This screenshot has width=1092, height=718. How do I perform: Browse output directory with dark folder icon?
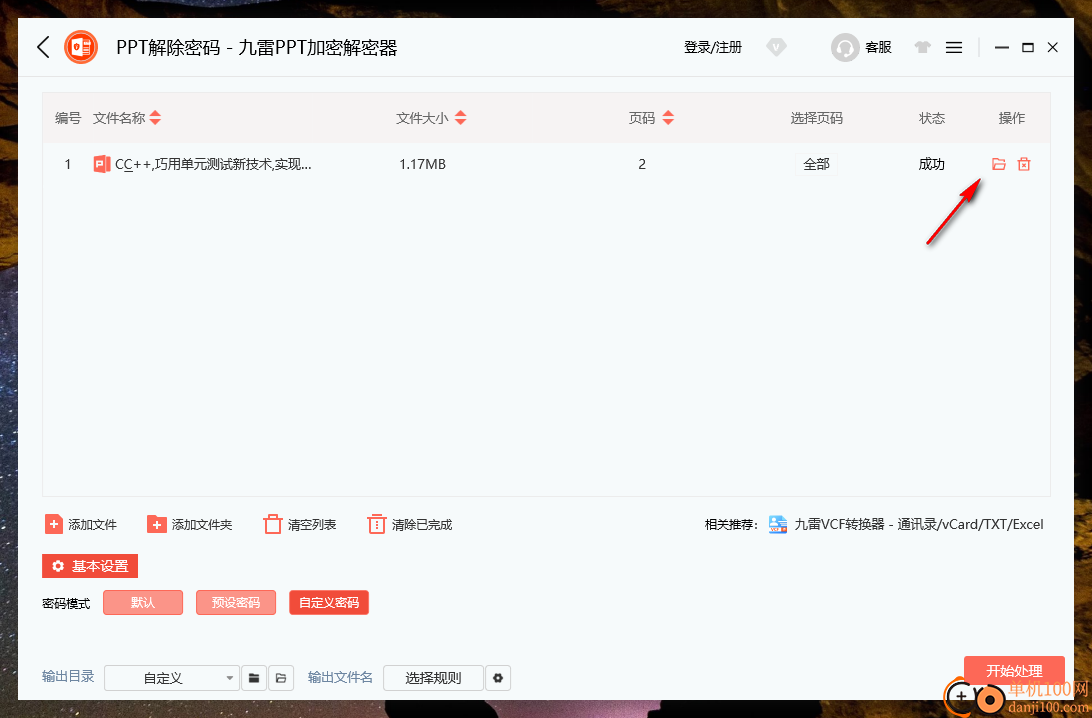point(254,678)
